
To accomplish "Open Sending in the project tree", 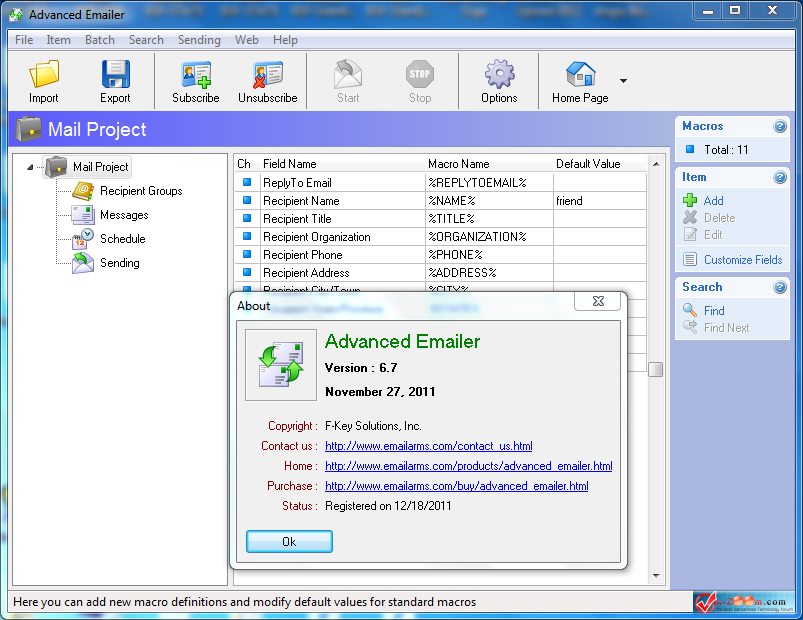I will 119,263.
